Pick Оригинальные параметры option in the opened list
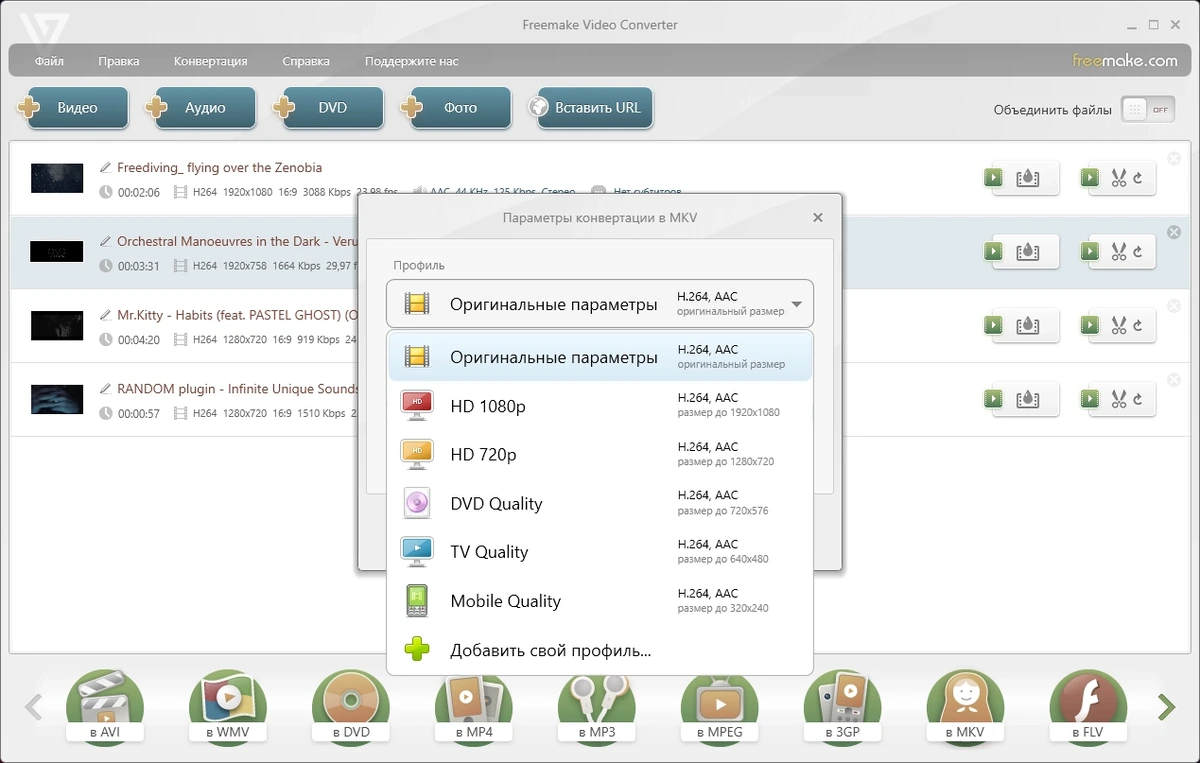Screen dimensions: 1200x763 coord(600,357)
